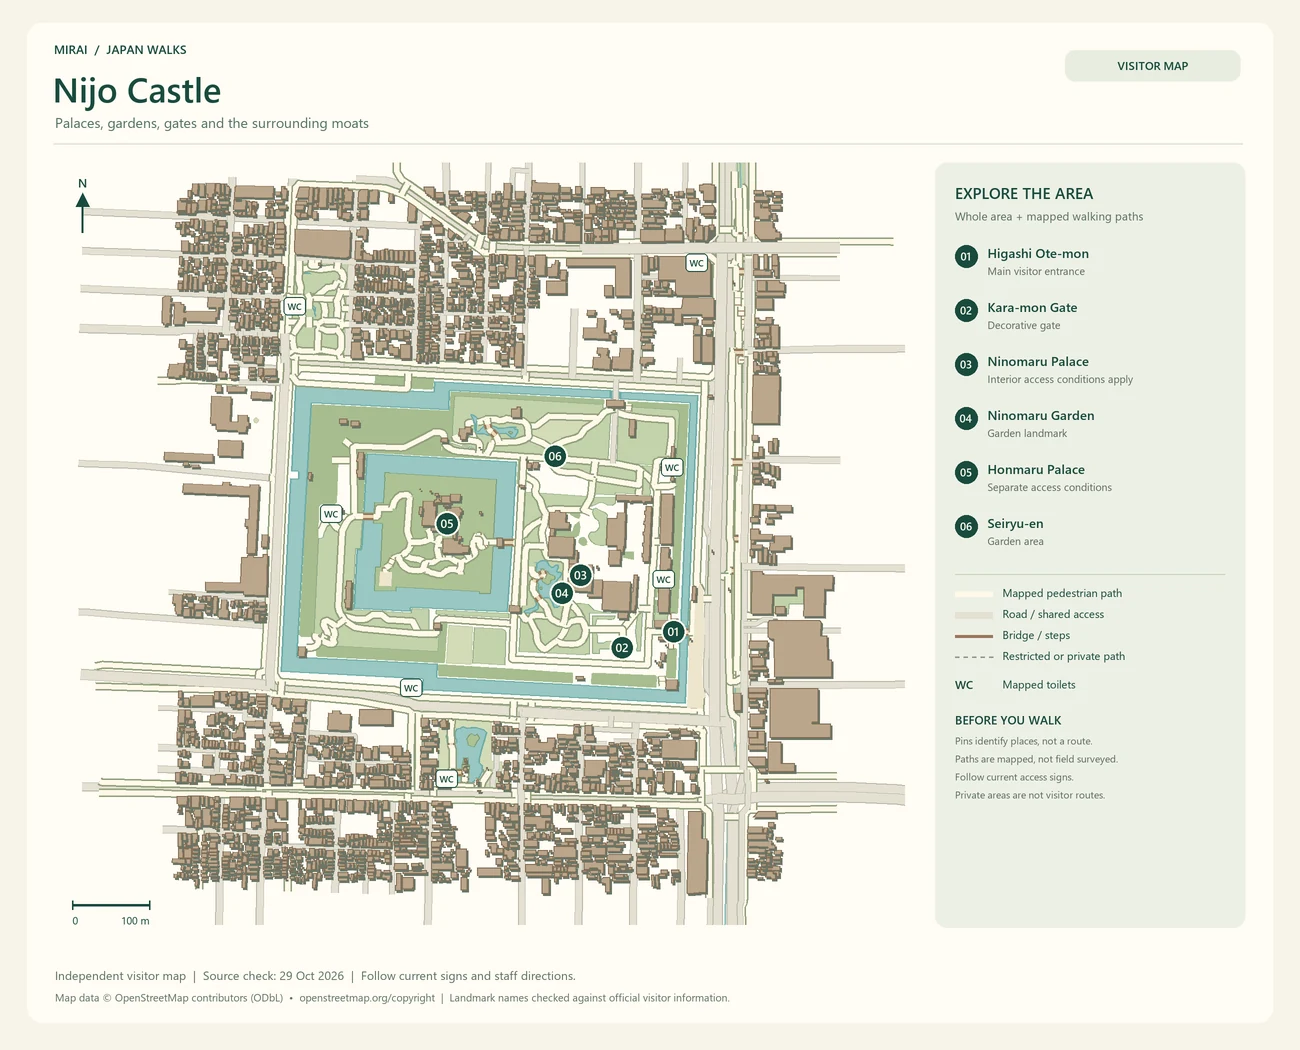Click the WC marker in the southern pond park

point(447,779)
